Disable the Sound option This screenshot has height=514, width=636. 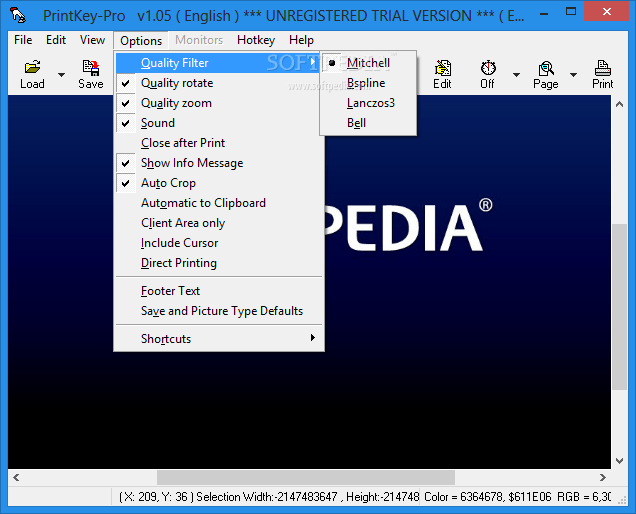[219, 123]
